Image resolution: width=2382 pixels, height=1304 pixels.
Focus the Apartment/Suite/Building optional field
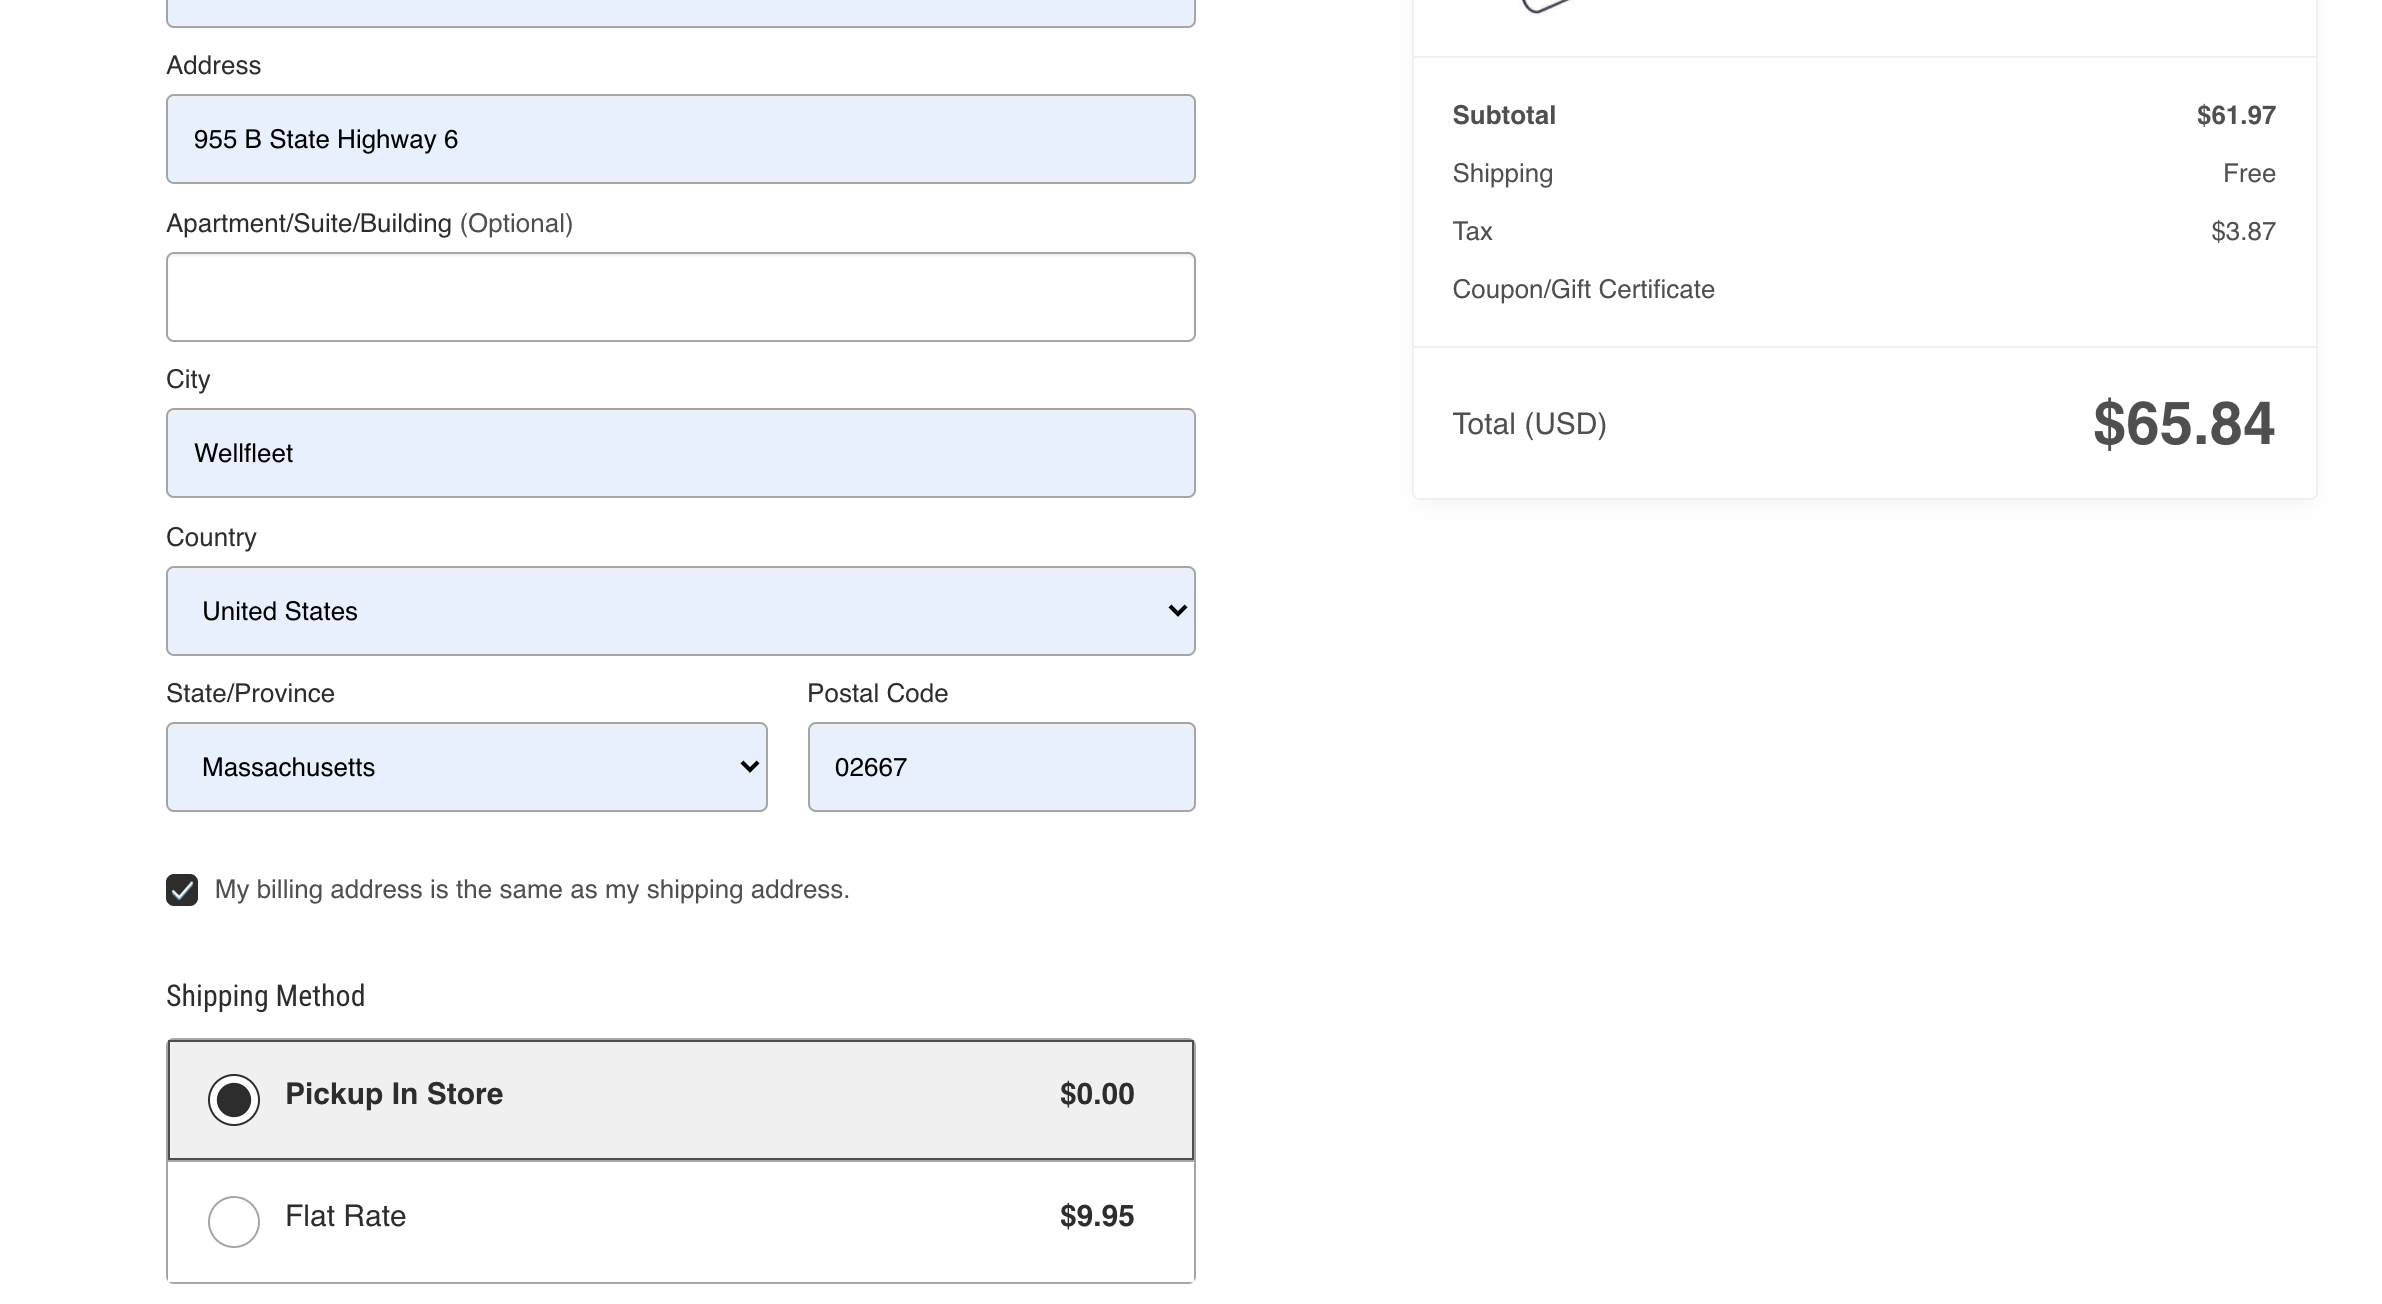pyautogui.click(x=680, y=297)
